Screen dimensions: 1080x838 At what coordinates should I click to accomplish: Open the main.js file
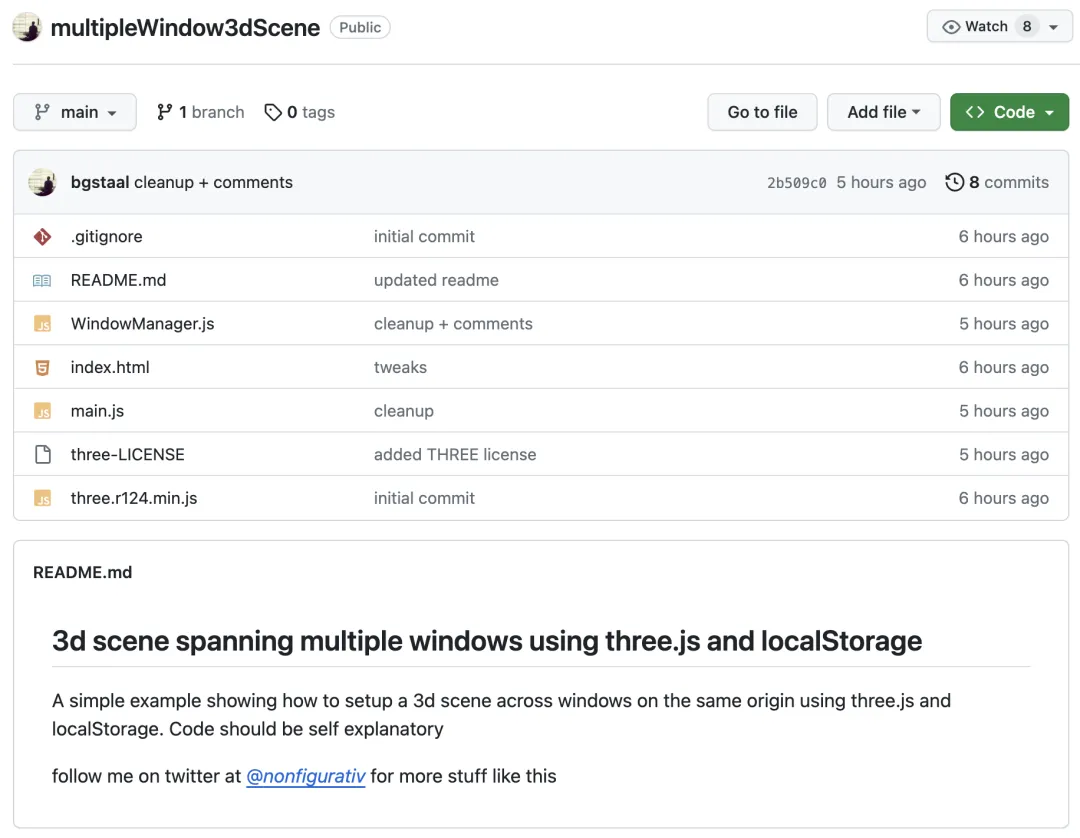(97, 411)
